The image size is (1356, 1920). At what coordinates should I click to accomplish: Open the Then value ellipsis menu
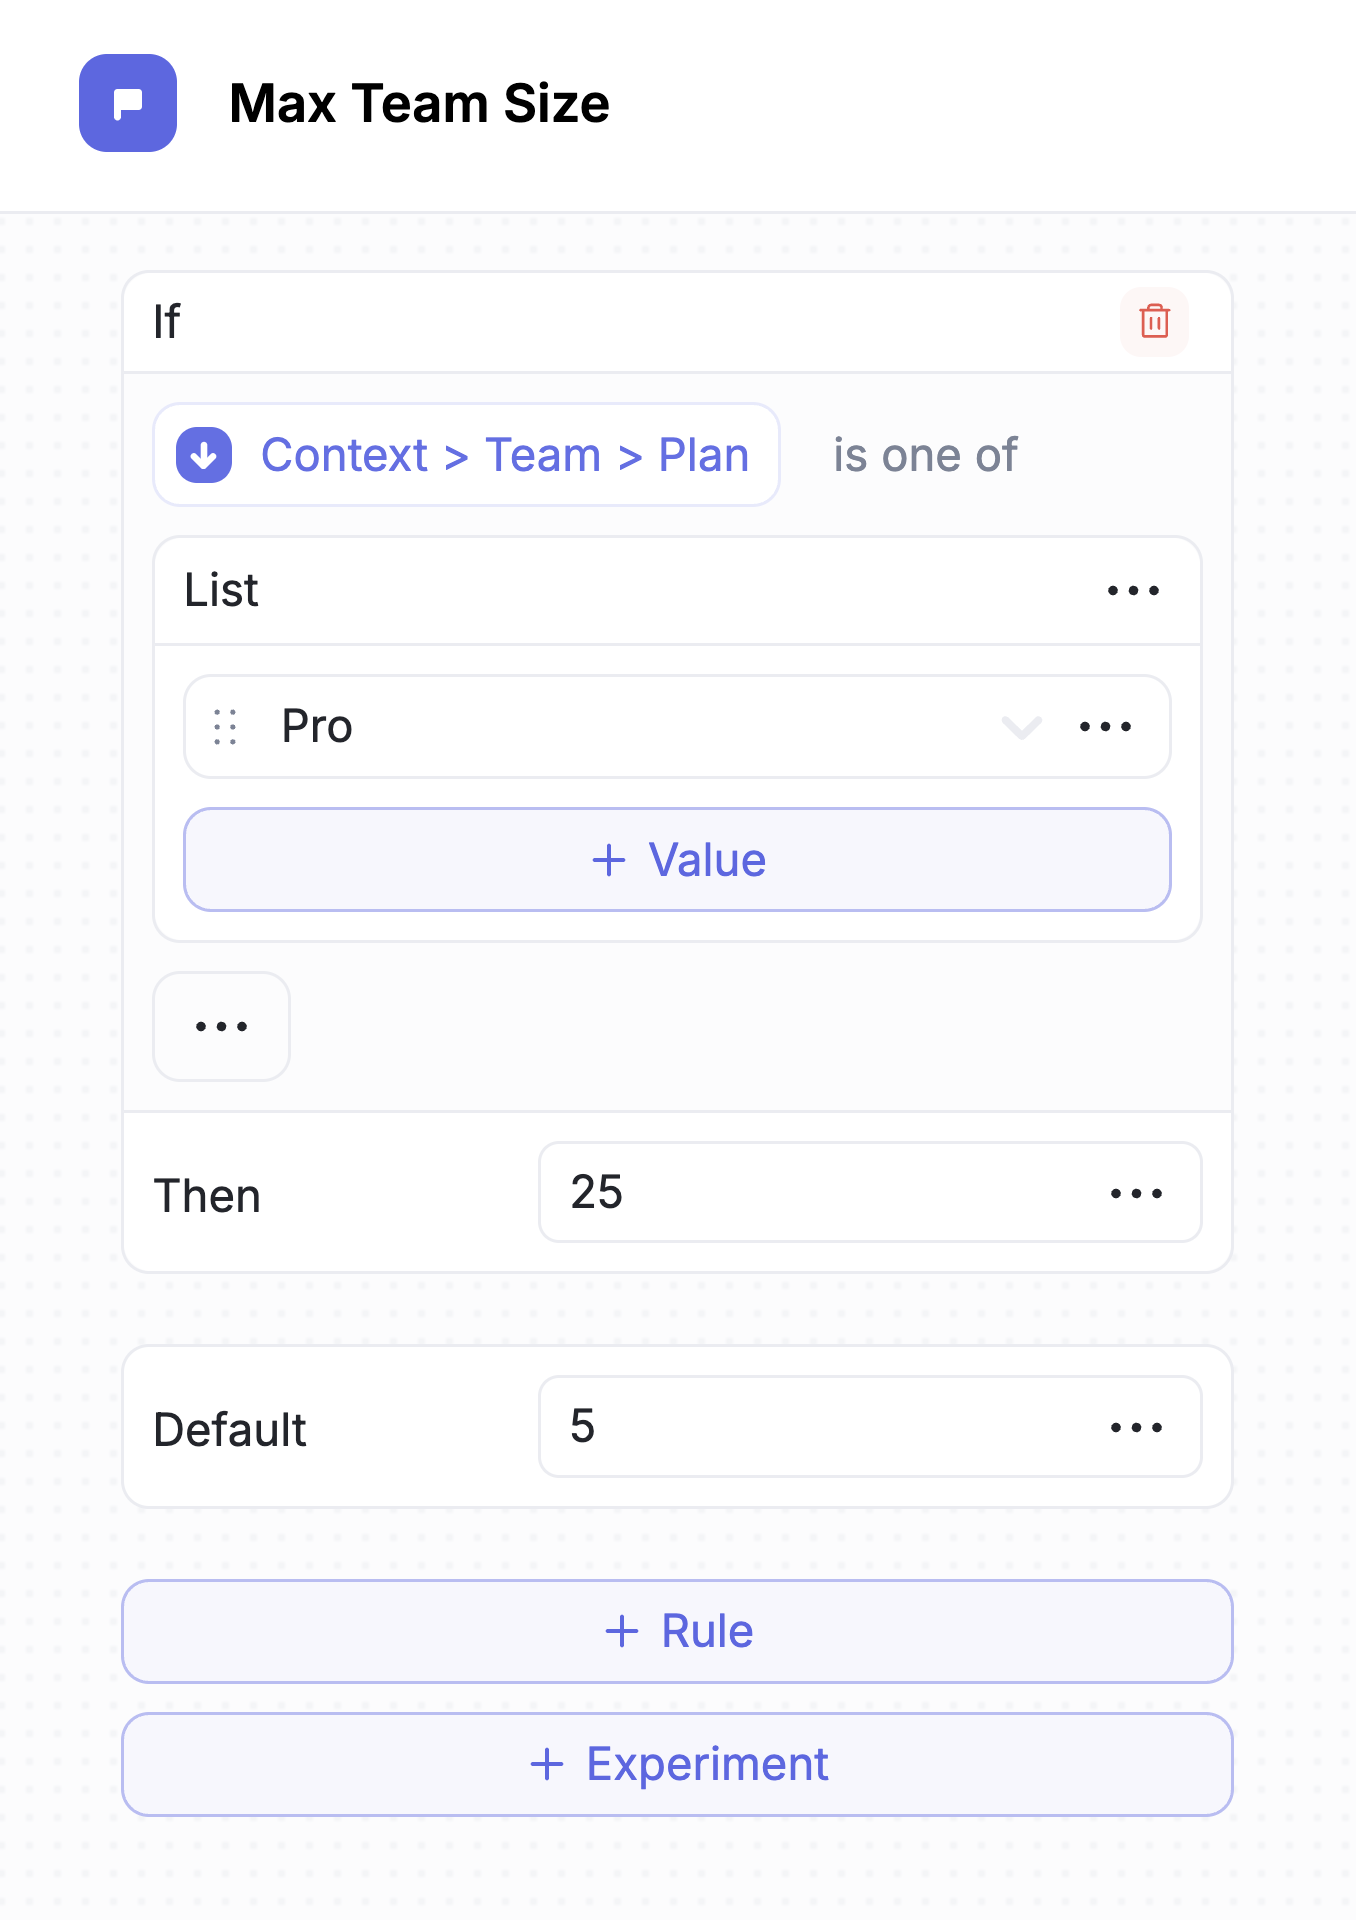1136,1193
